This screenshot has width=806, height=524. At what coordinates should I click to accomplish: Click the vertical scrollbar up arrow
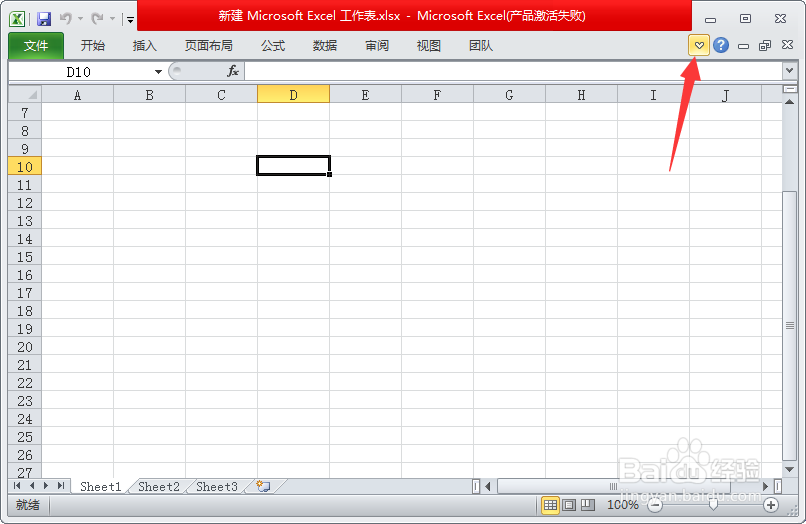point(790,102)
